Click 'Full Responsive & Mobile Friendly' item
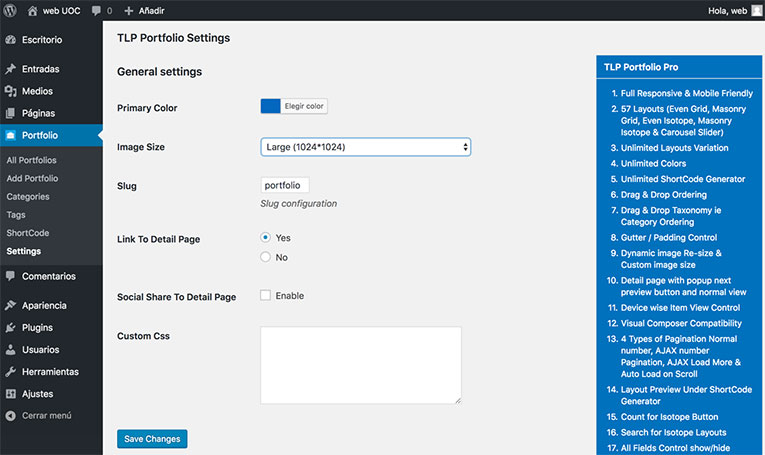The height and width of the screenshot is (455, 765). pos(686,93)
